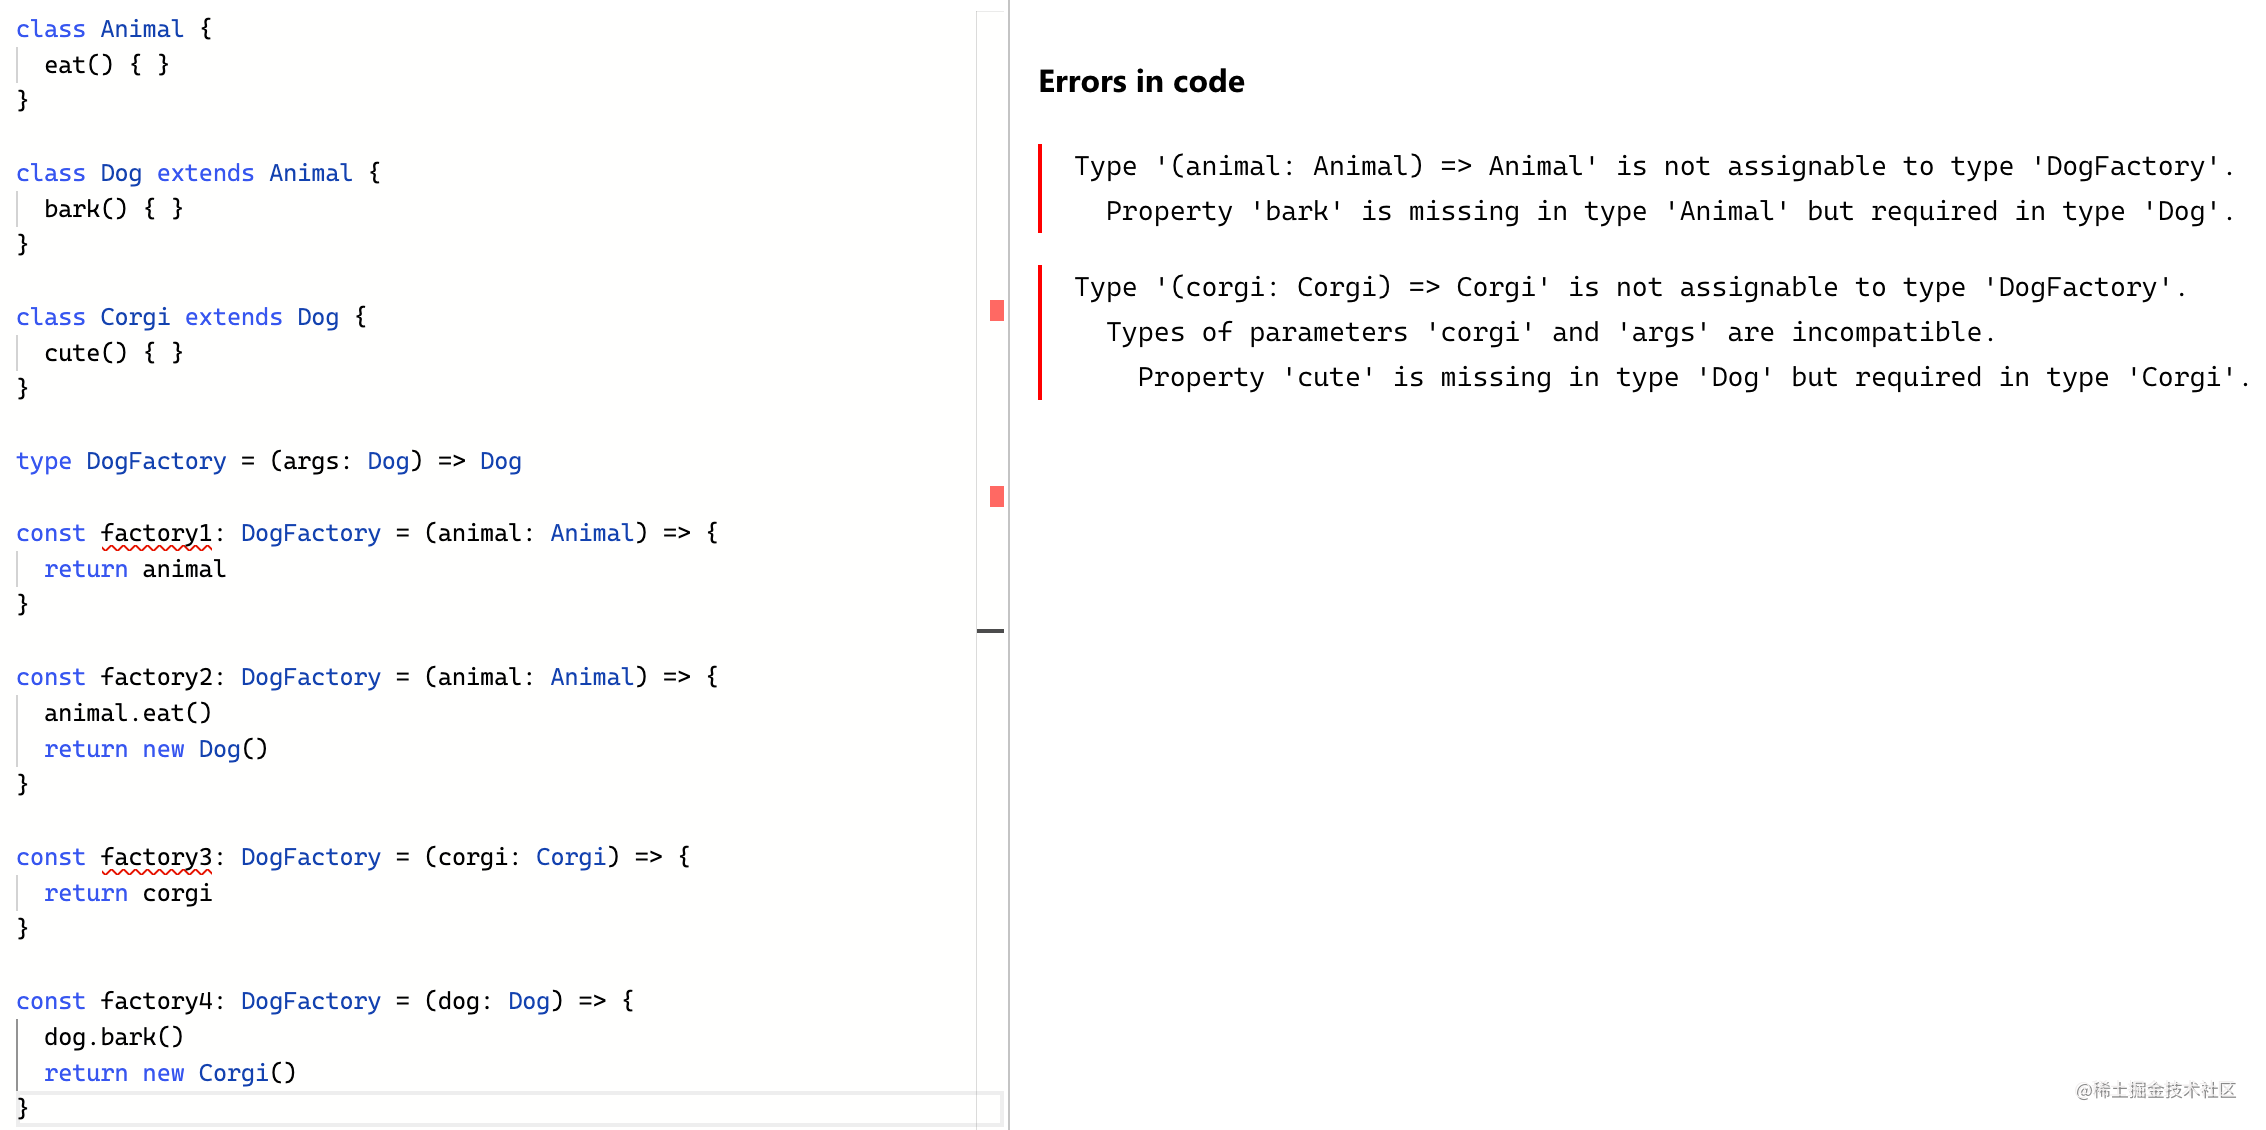
Task: Click the underlined factory1 identifier
Action: 156,534
